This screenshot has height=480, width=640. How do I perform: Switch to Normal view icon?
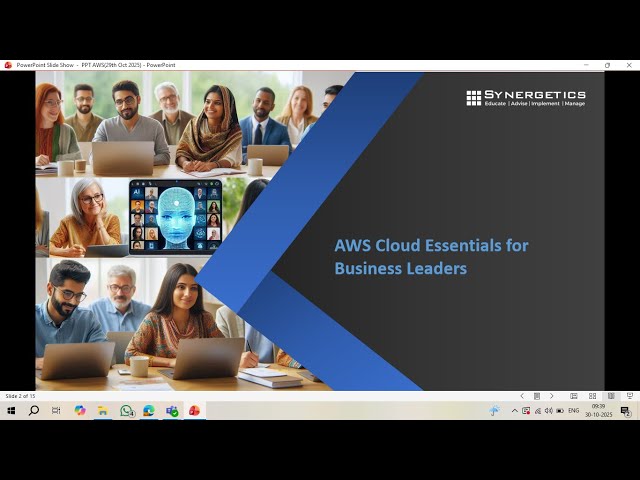(573, 396)
